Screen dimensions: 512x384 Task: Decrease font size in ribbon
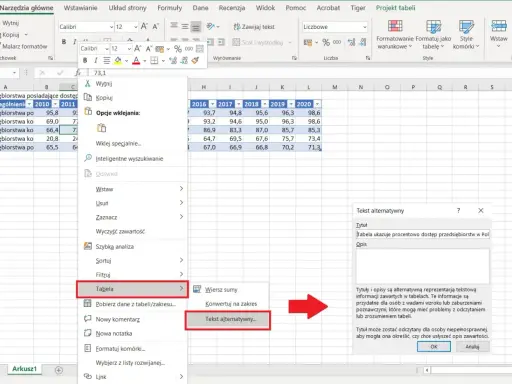pyautogui.click(x=155, y=26)
